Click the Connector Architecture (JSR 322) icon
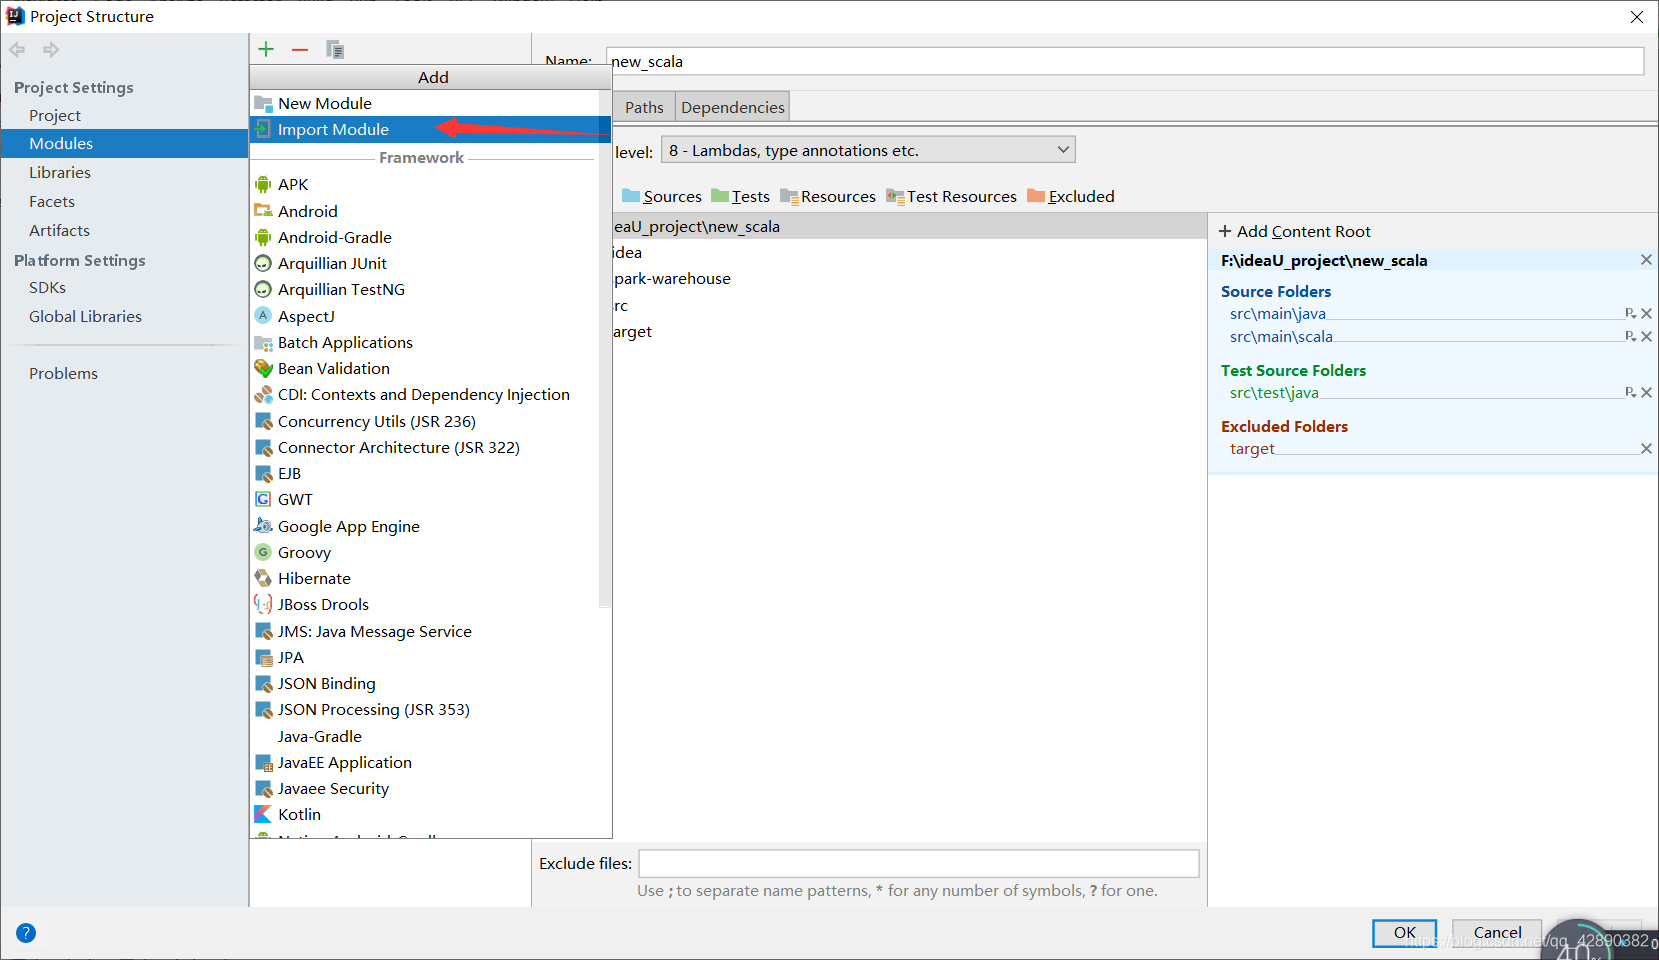Image resolution: width=1659 pixels, height=960 pixels. pos(263,447)
